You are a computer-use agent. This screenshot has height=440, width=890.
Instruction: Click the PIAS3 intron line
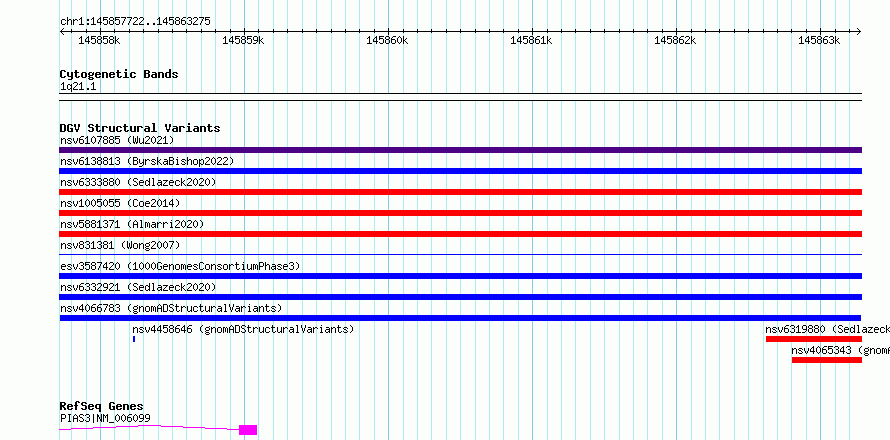pyautogui.click(x=149, y=428)
